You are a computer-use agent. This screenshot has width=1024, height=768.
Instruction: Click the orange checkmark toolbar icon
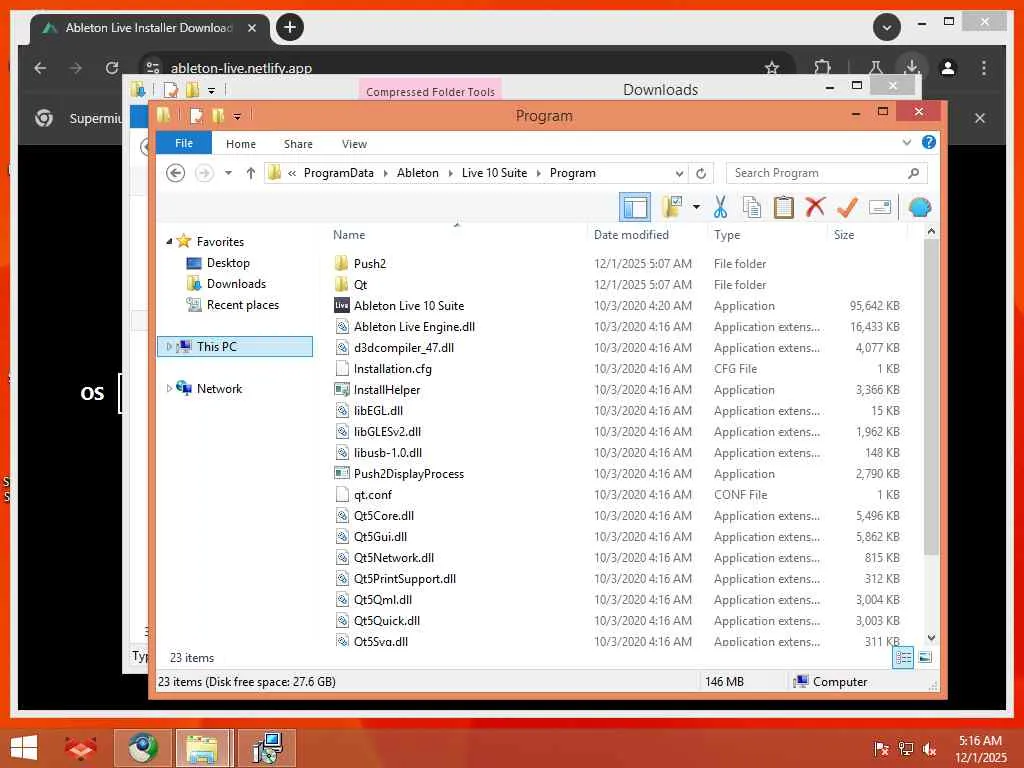847,208
